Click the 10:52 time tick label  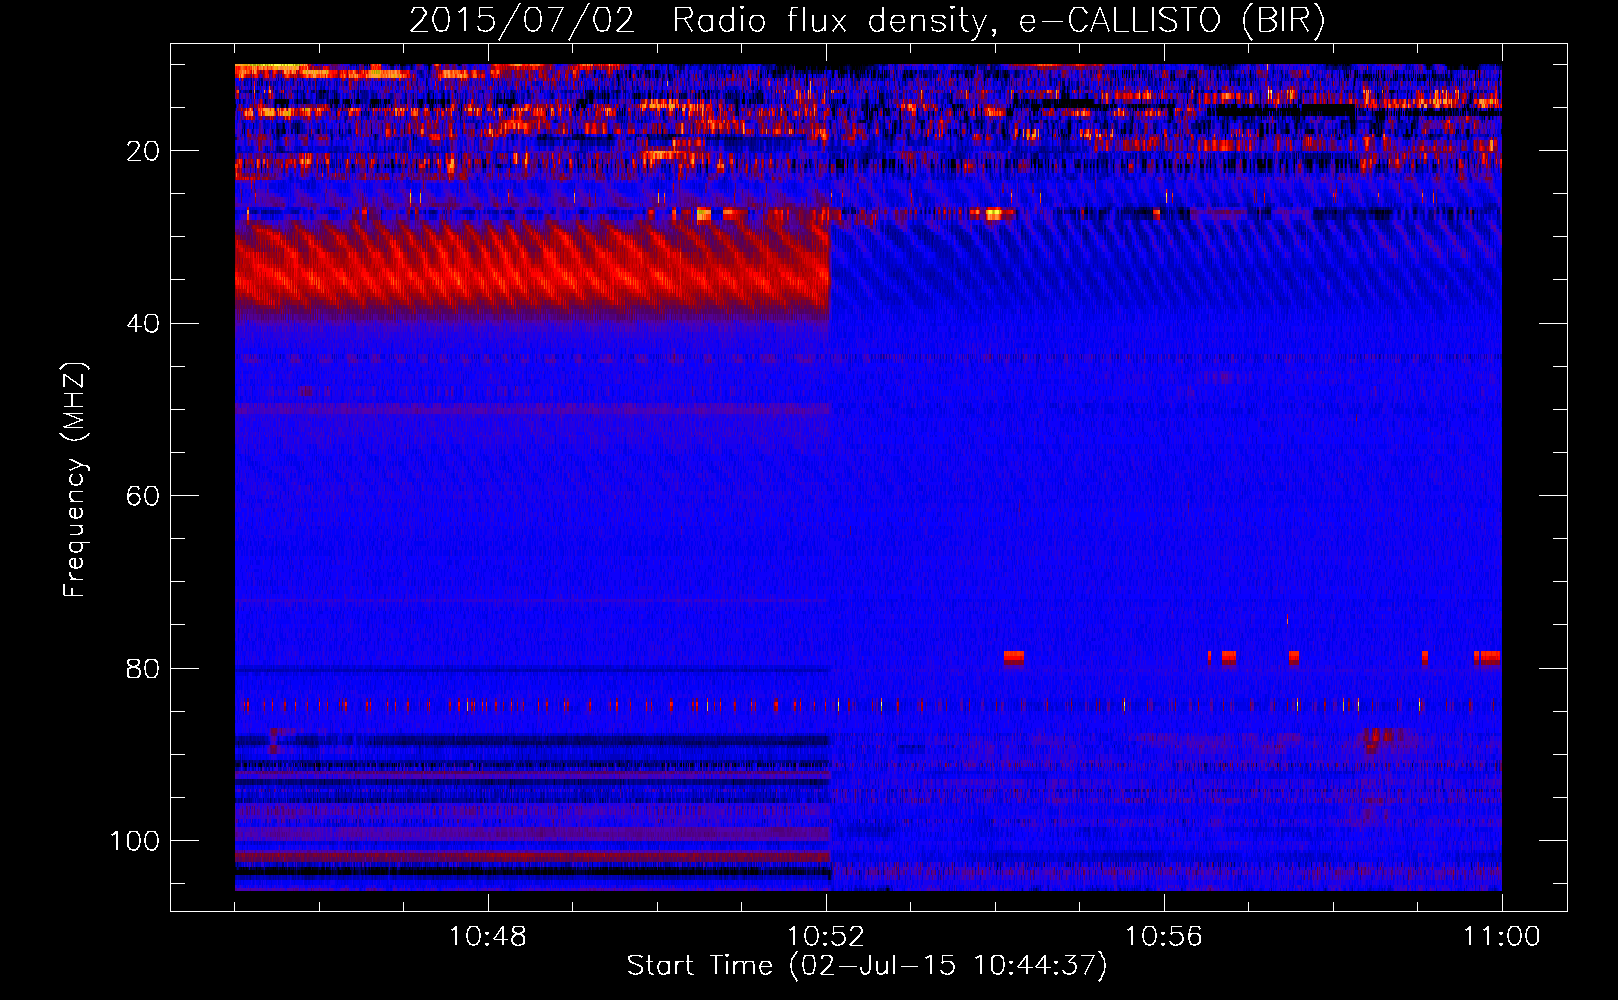[826, 937]
